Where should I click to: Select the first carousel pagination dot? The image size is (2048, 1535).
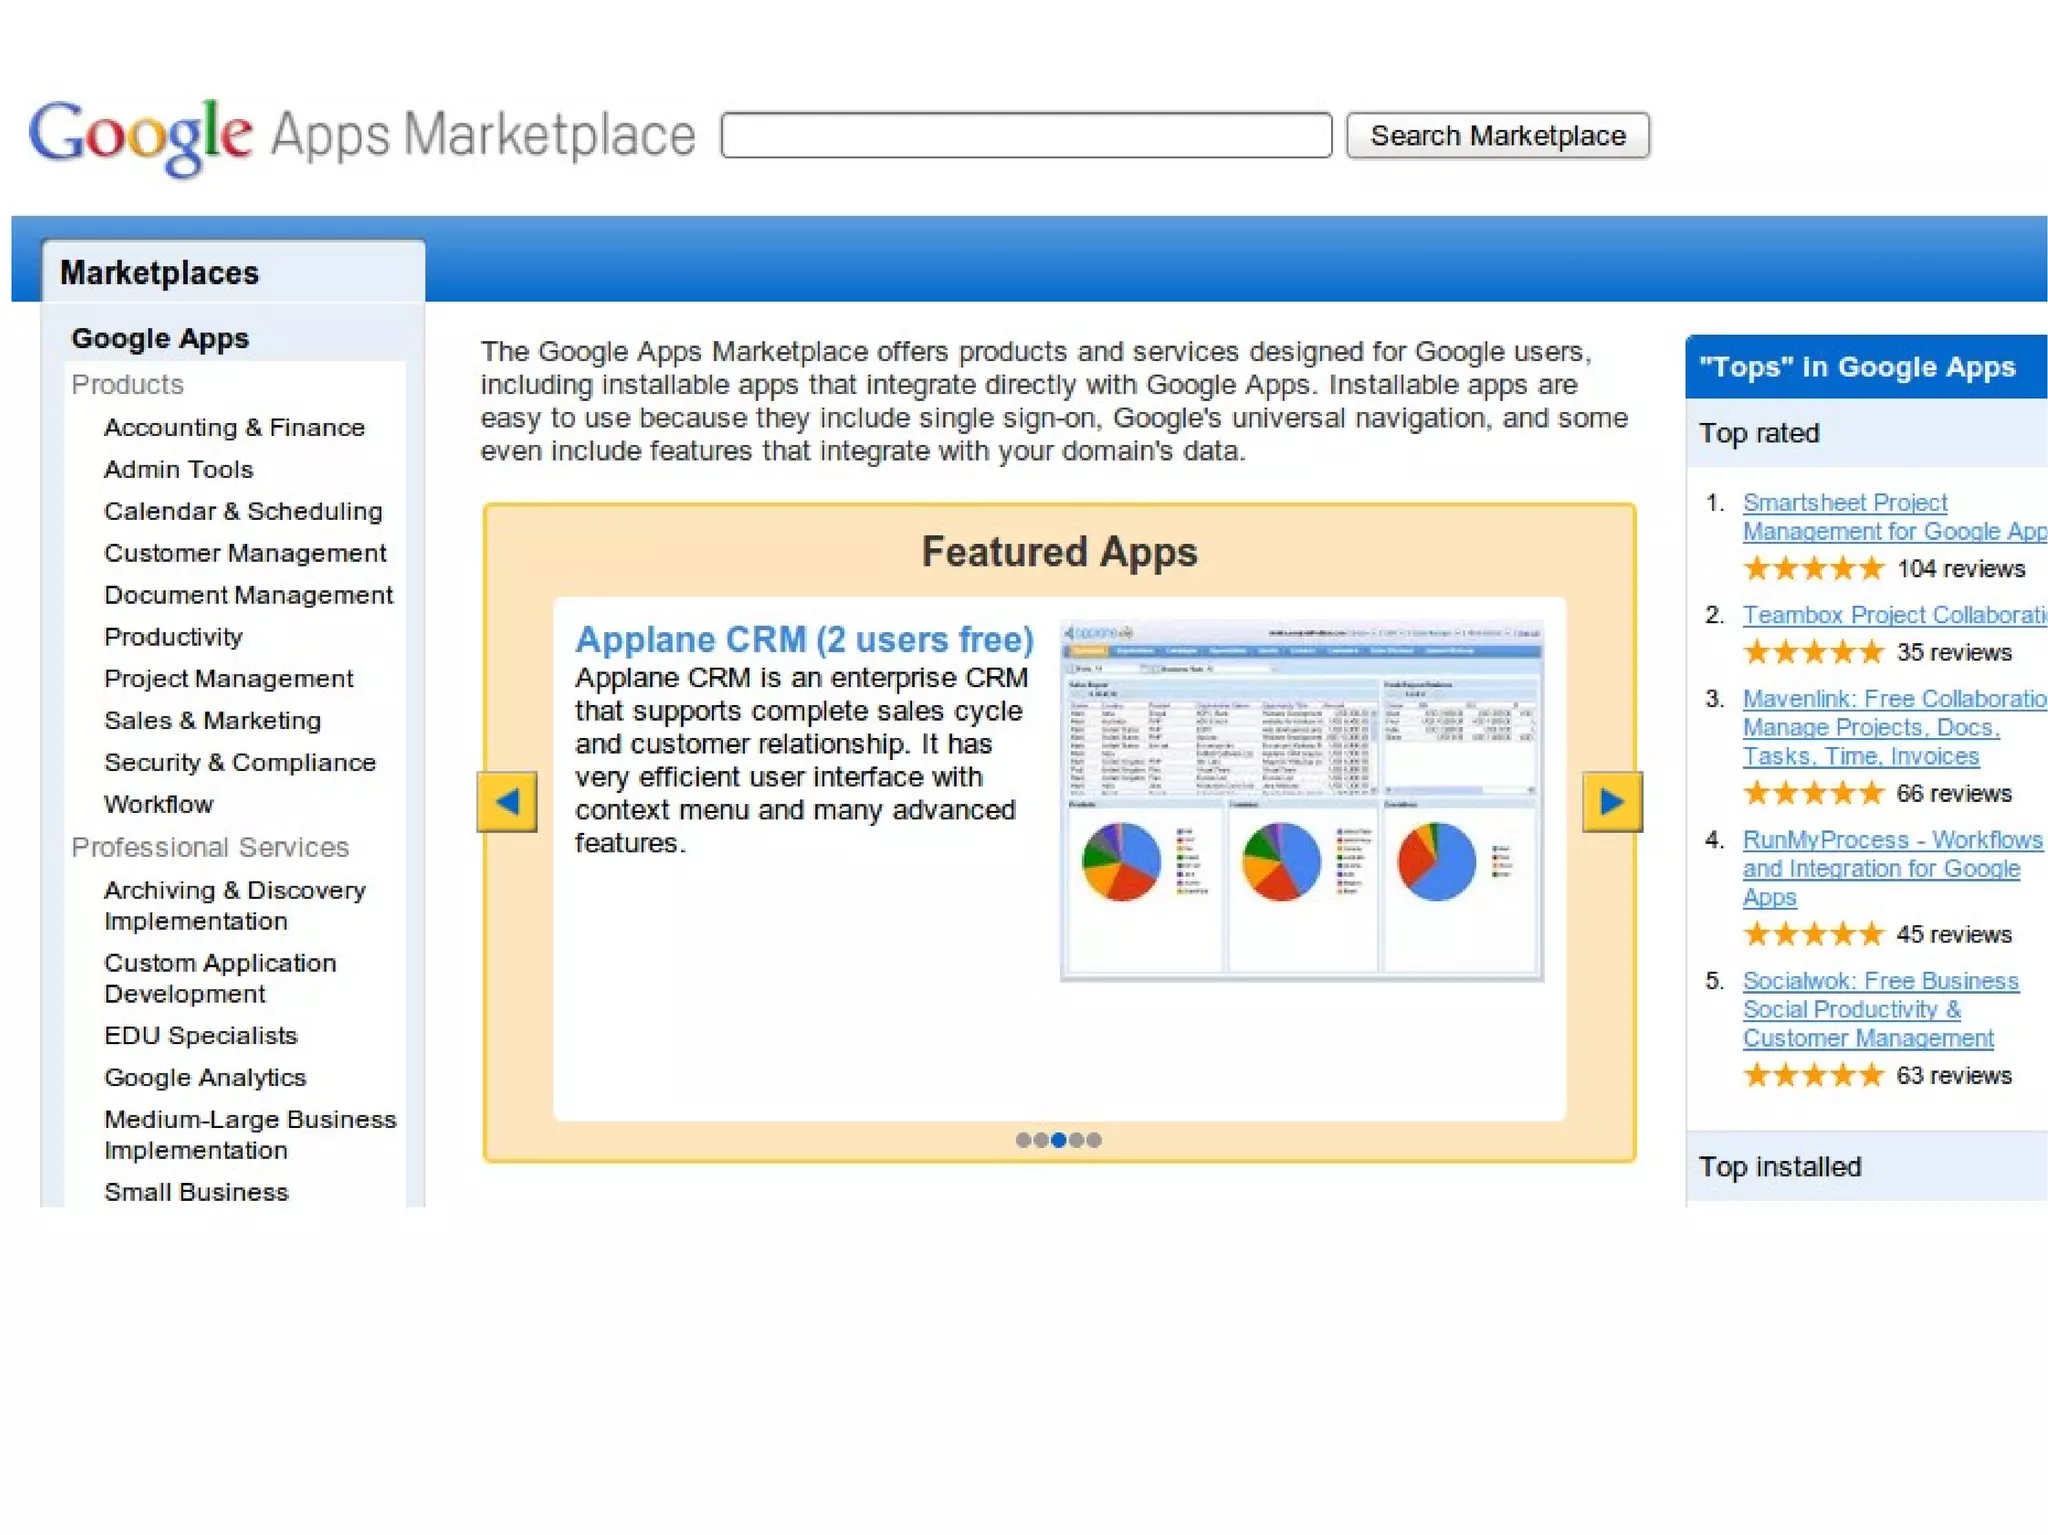1022,1140
